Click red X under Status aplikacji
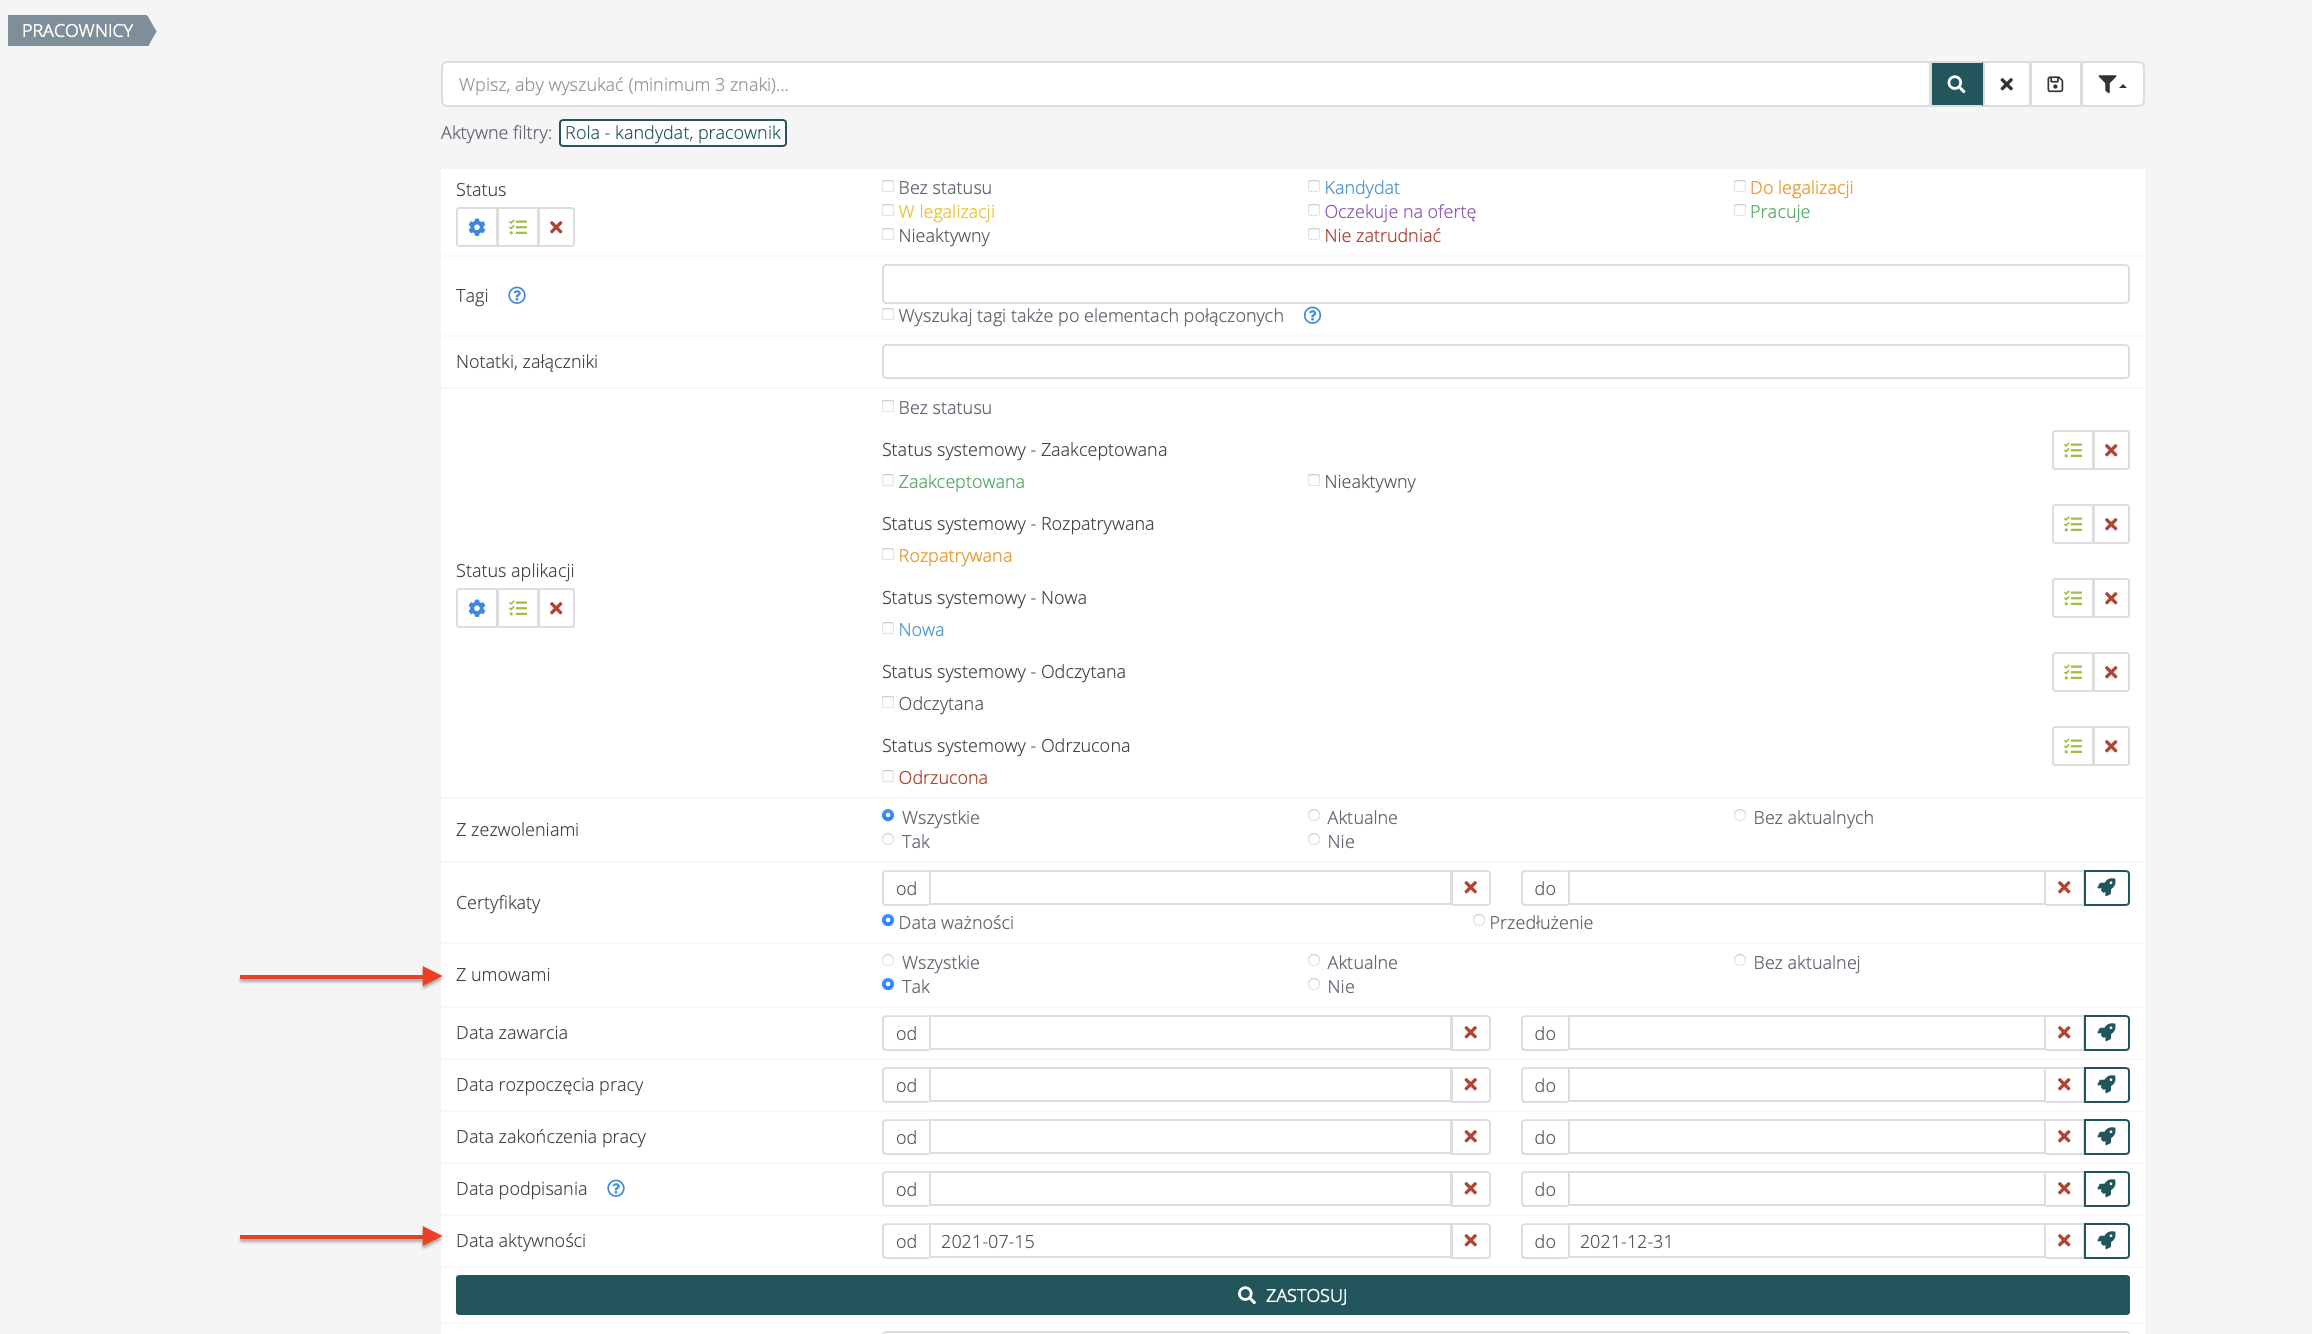2312x1334 pixels. click(556, 608)
